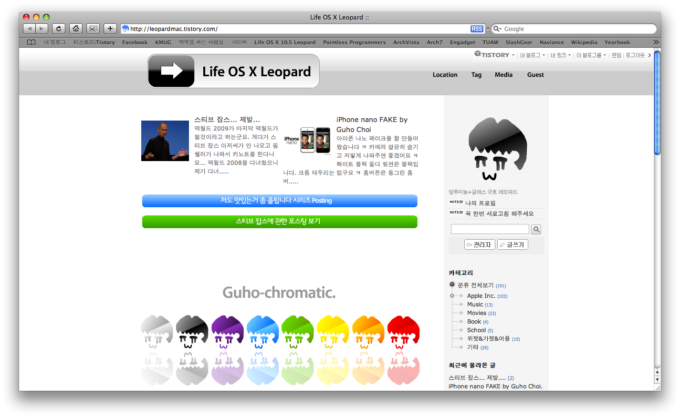This screenshot has height=417, width=680.
Task: Open the Book category
Action: coord(474,322)
